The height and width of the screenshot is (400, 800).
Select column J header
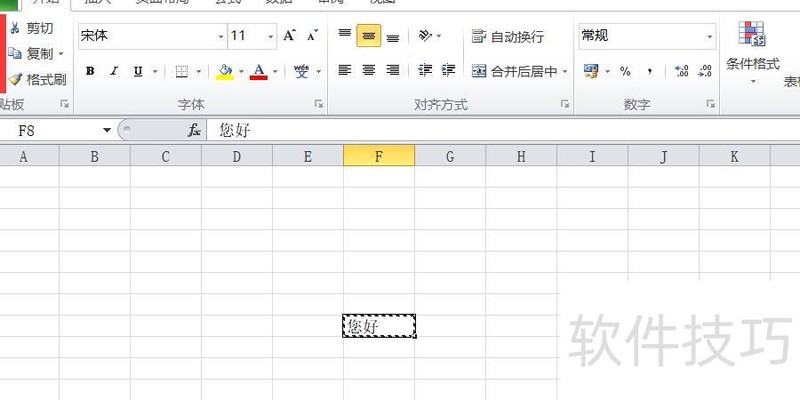point(663,156)
